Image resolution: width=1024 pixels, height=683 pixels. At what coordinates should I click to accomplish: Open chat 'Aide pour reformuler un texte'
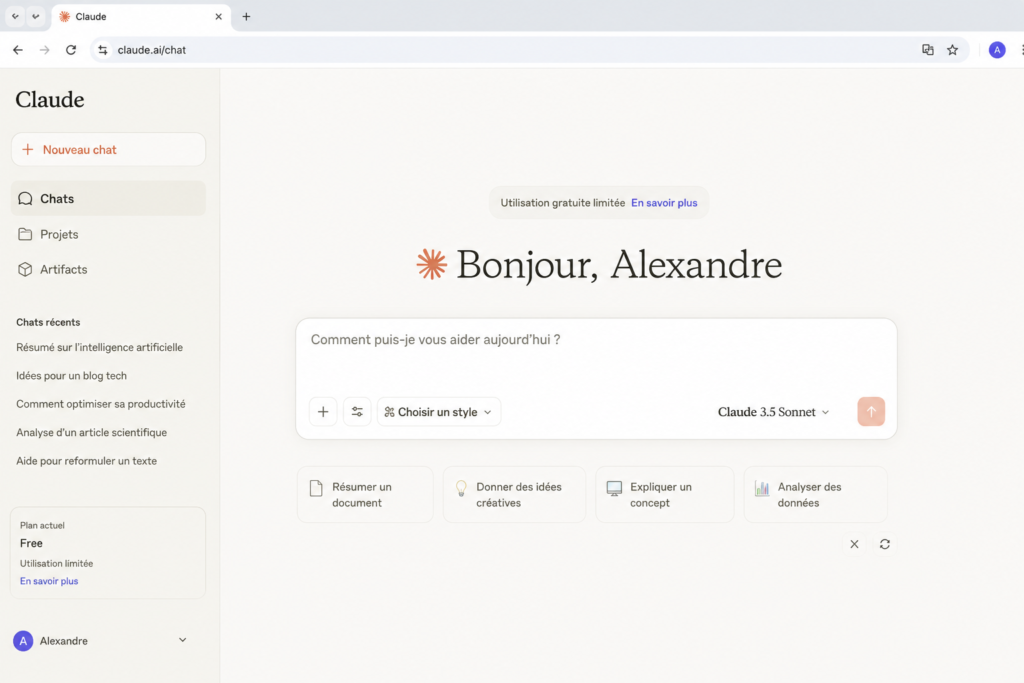[86, 461]
